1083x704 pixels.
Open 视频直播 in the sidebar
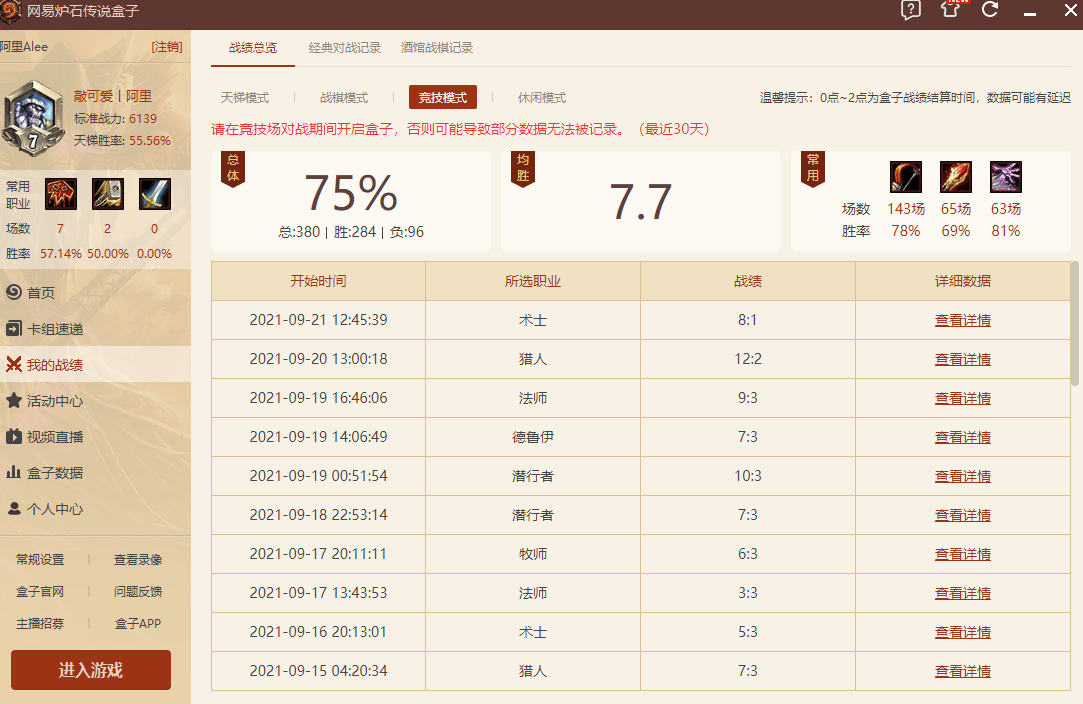click(95, 437)
